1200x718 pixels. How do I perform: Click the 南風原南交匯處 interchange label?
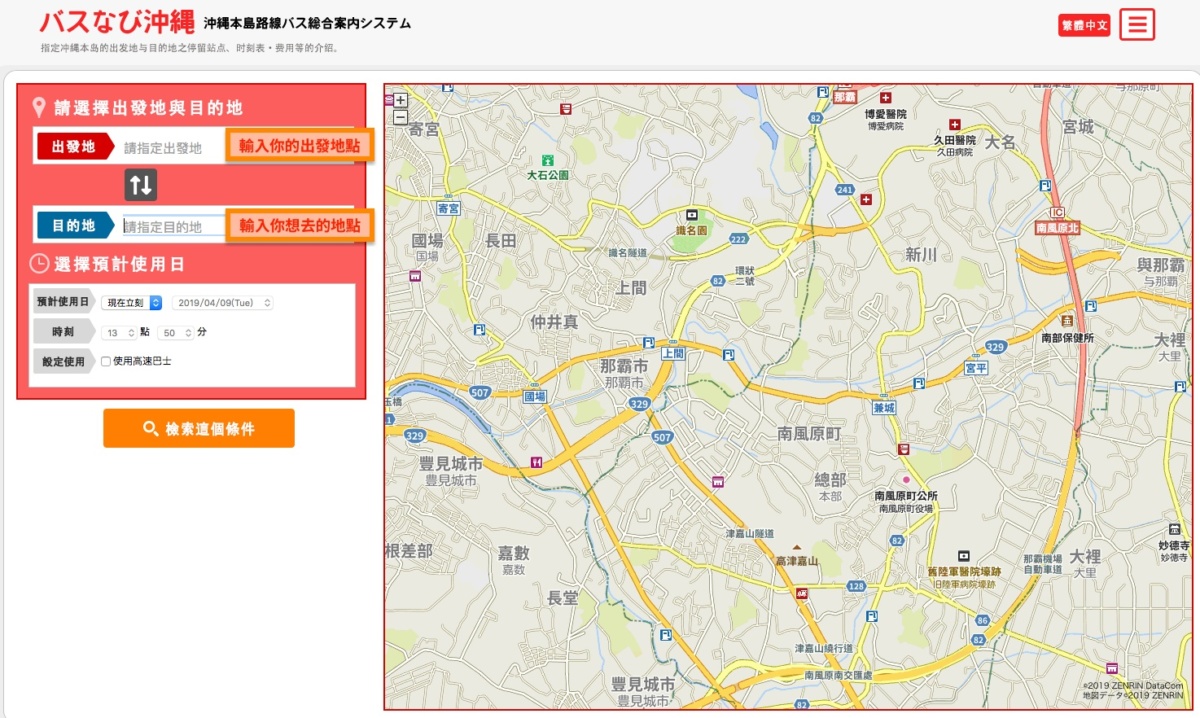click(x=839, y=676)
